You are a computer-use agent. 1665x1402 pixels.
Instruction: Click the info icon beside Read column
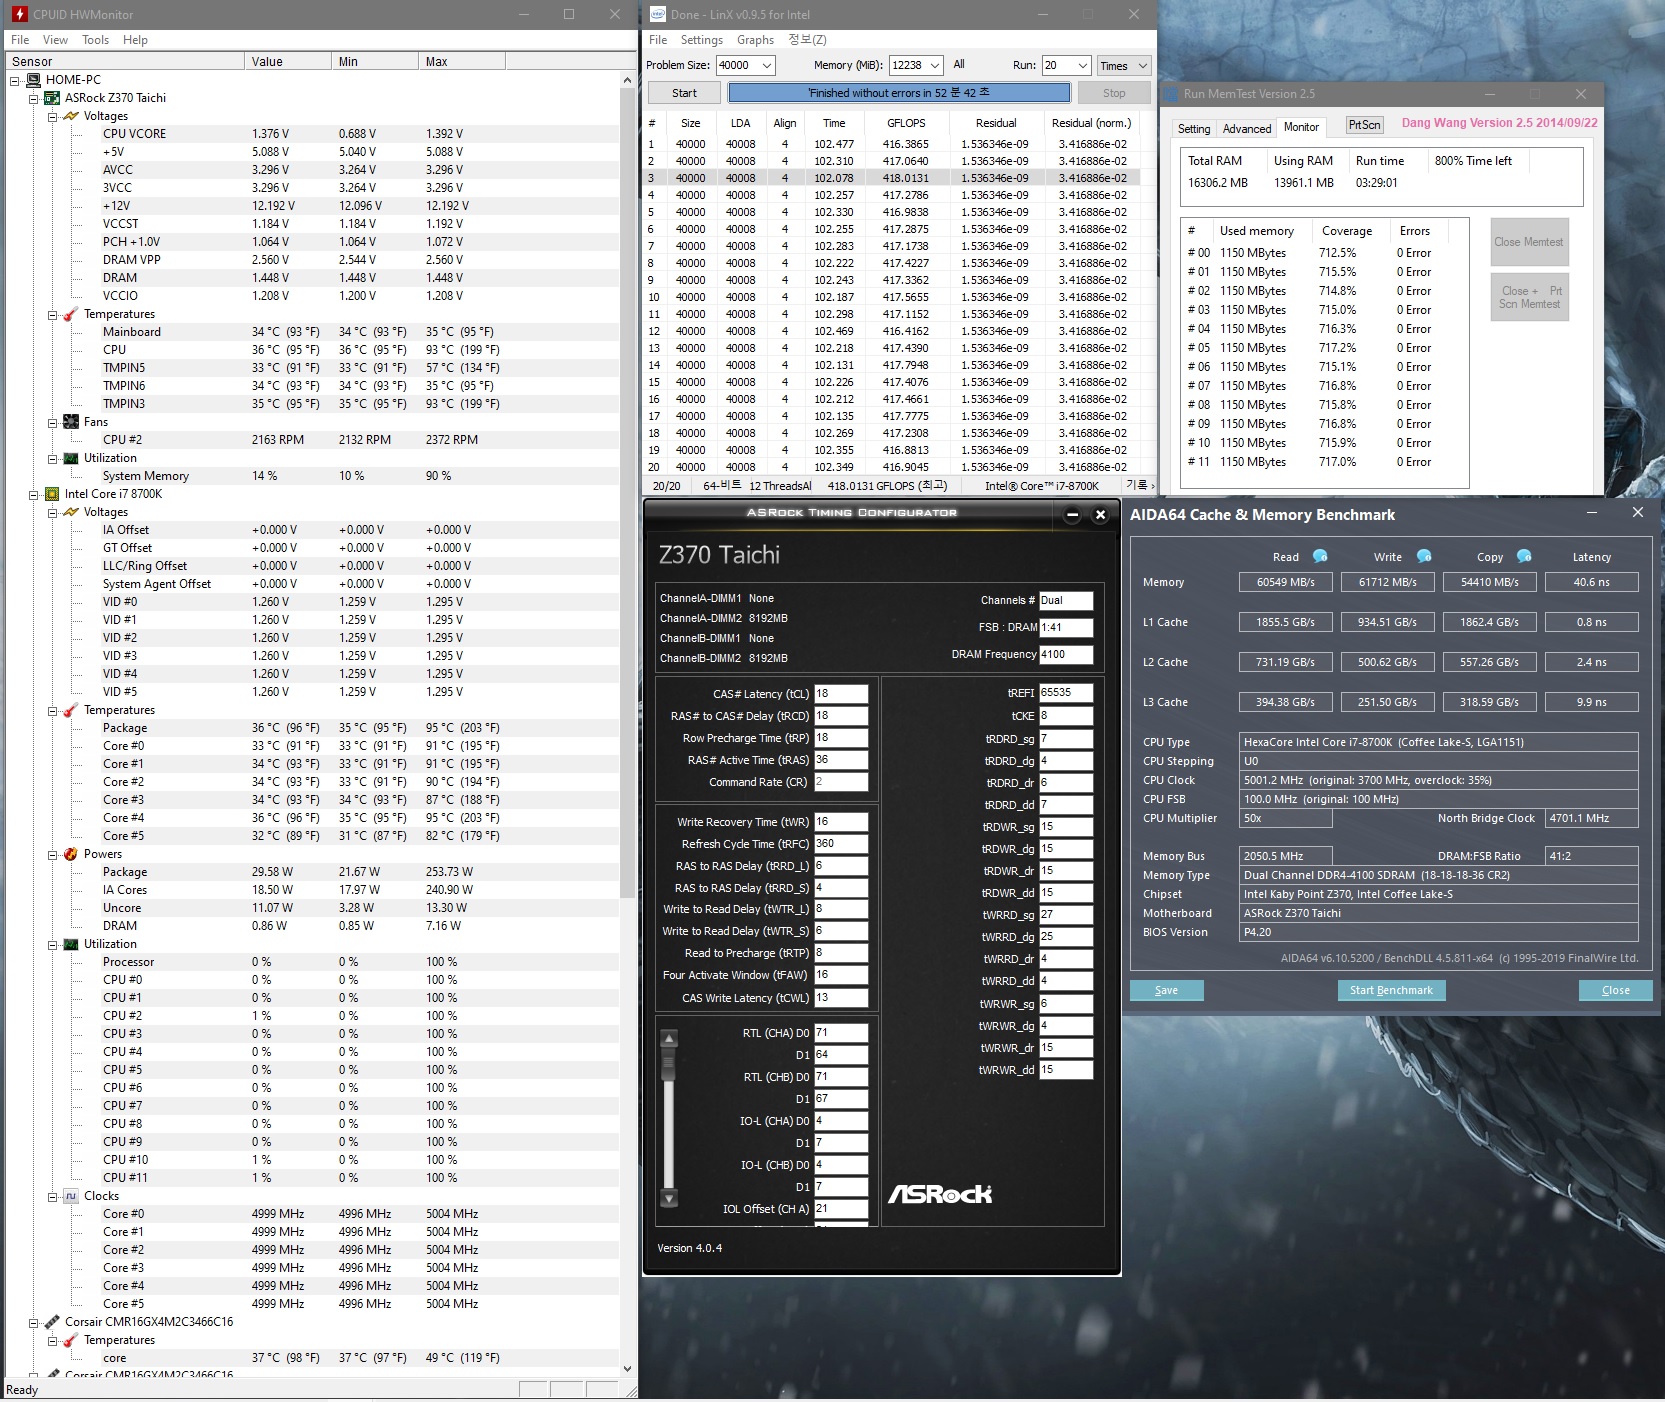[1320, 556]
